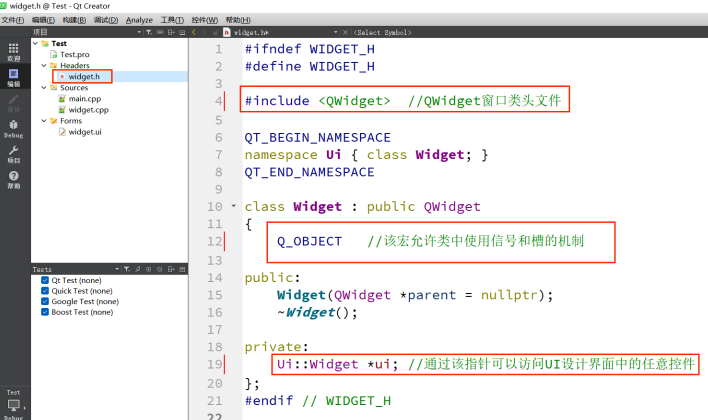Select widget.h in the project tree
Image resolution: width=708 pixels, height=420 pixels.
pos(84,76)
